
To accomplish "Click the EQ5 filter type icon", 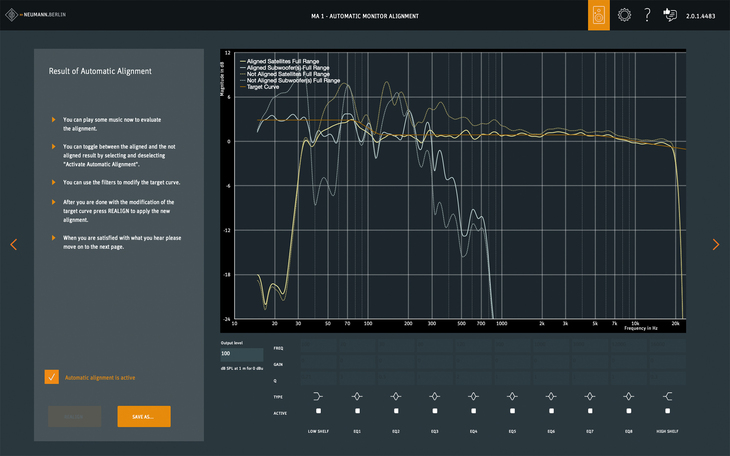I will [x=512, y=396].
